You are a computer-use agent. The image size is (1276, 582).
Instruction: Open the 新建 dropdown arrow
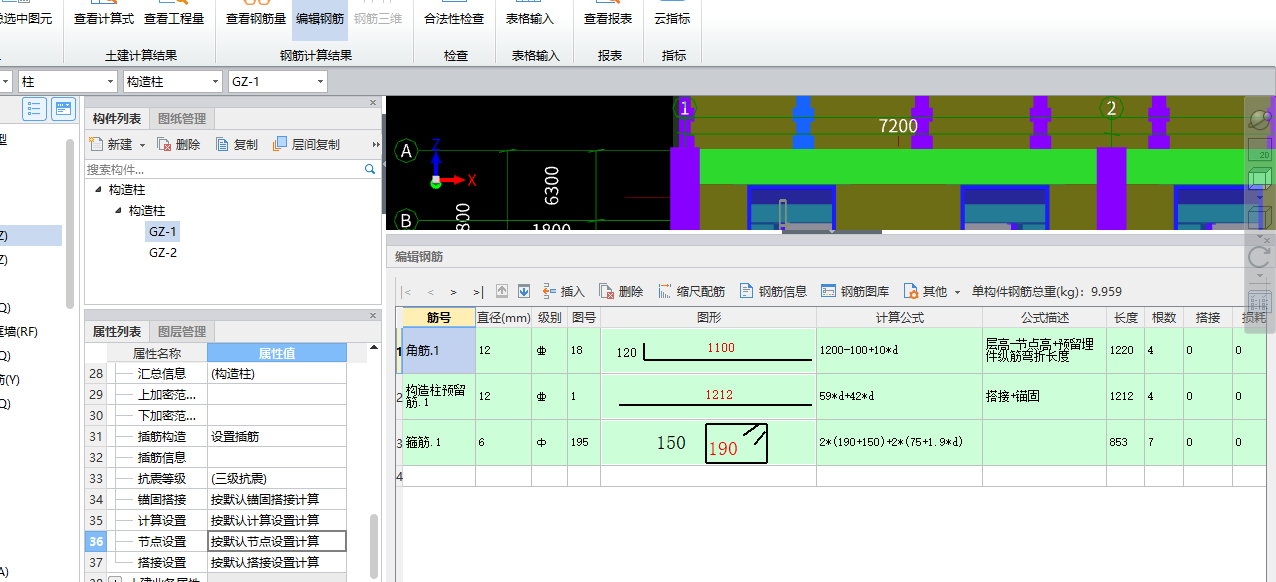[x=142, y=145]
